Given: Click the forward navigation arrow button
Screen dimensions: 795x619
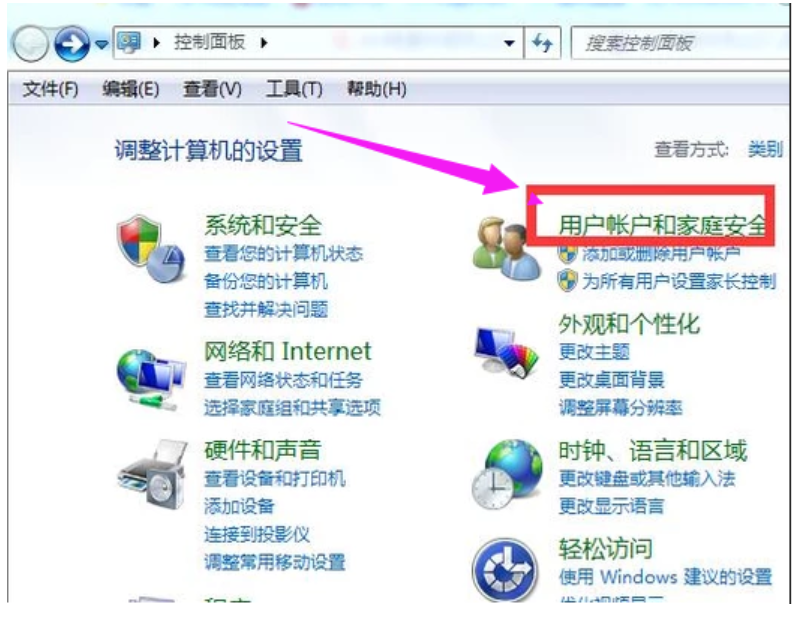Looking at the screenshot, I should pos(71,44).
